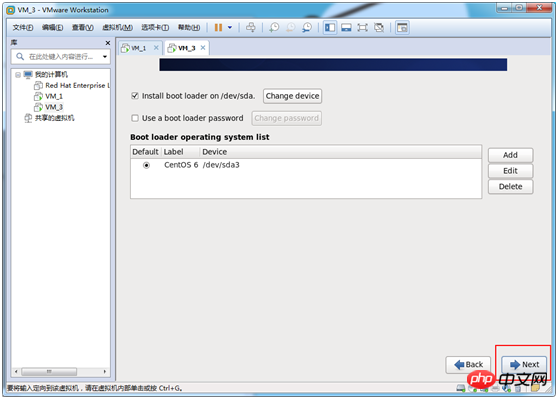This screenshot has width=558, height=399.
Task: Open the library search filter dropdown
Action: pos(105,57)
